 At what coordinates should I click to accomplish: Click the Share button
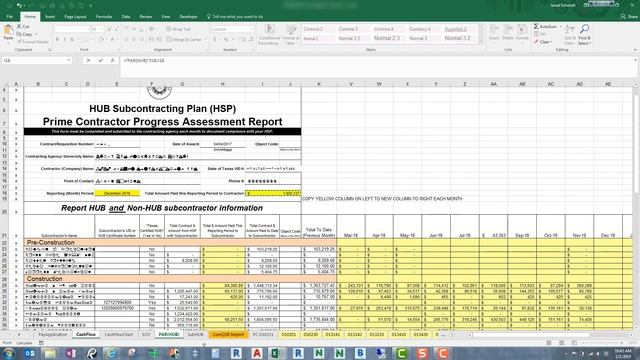click(629, 17)
